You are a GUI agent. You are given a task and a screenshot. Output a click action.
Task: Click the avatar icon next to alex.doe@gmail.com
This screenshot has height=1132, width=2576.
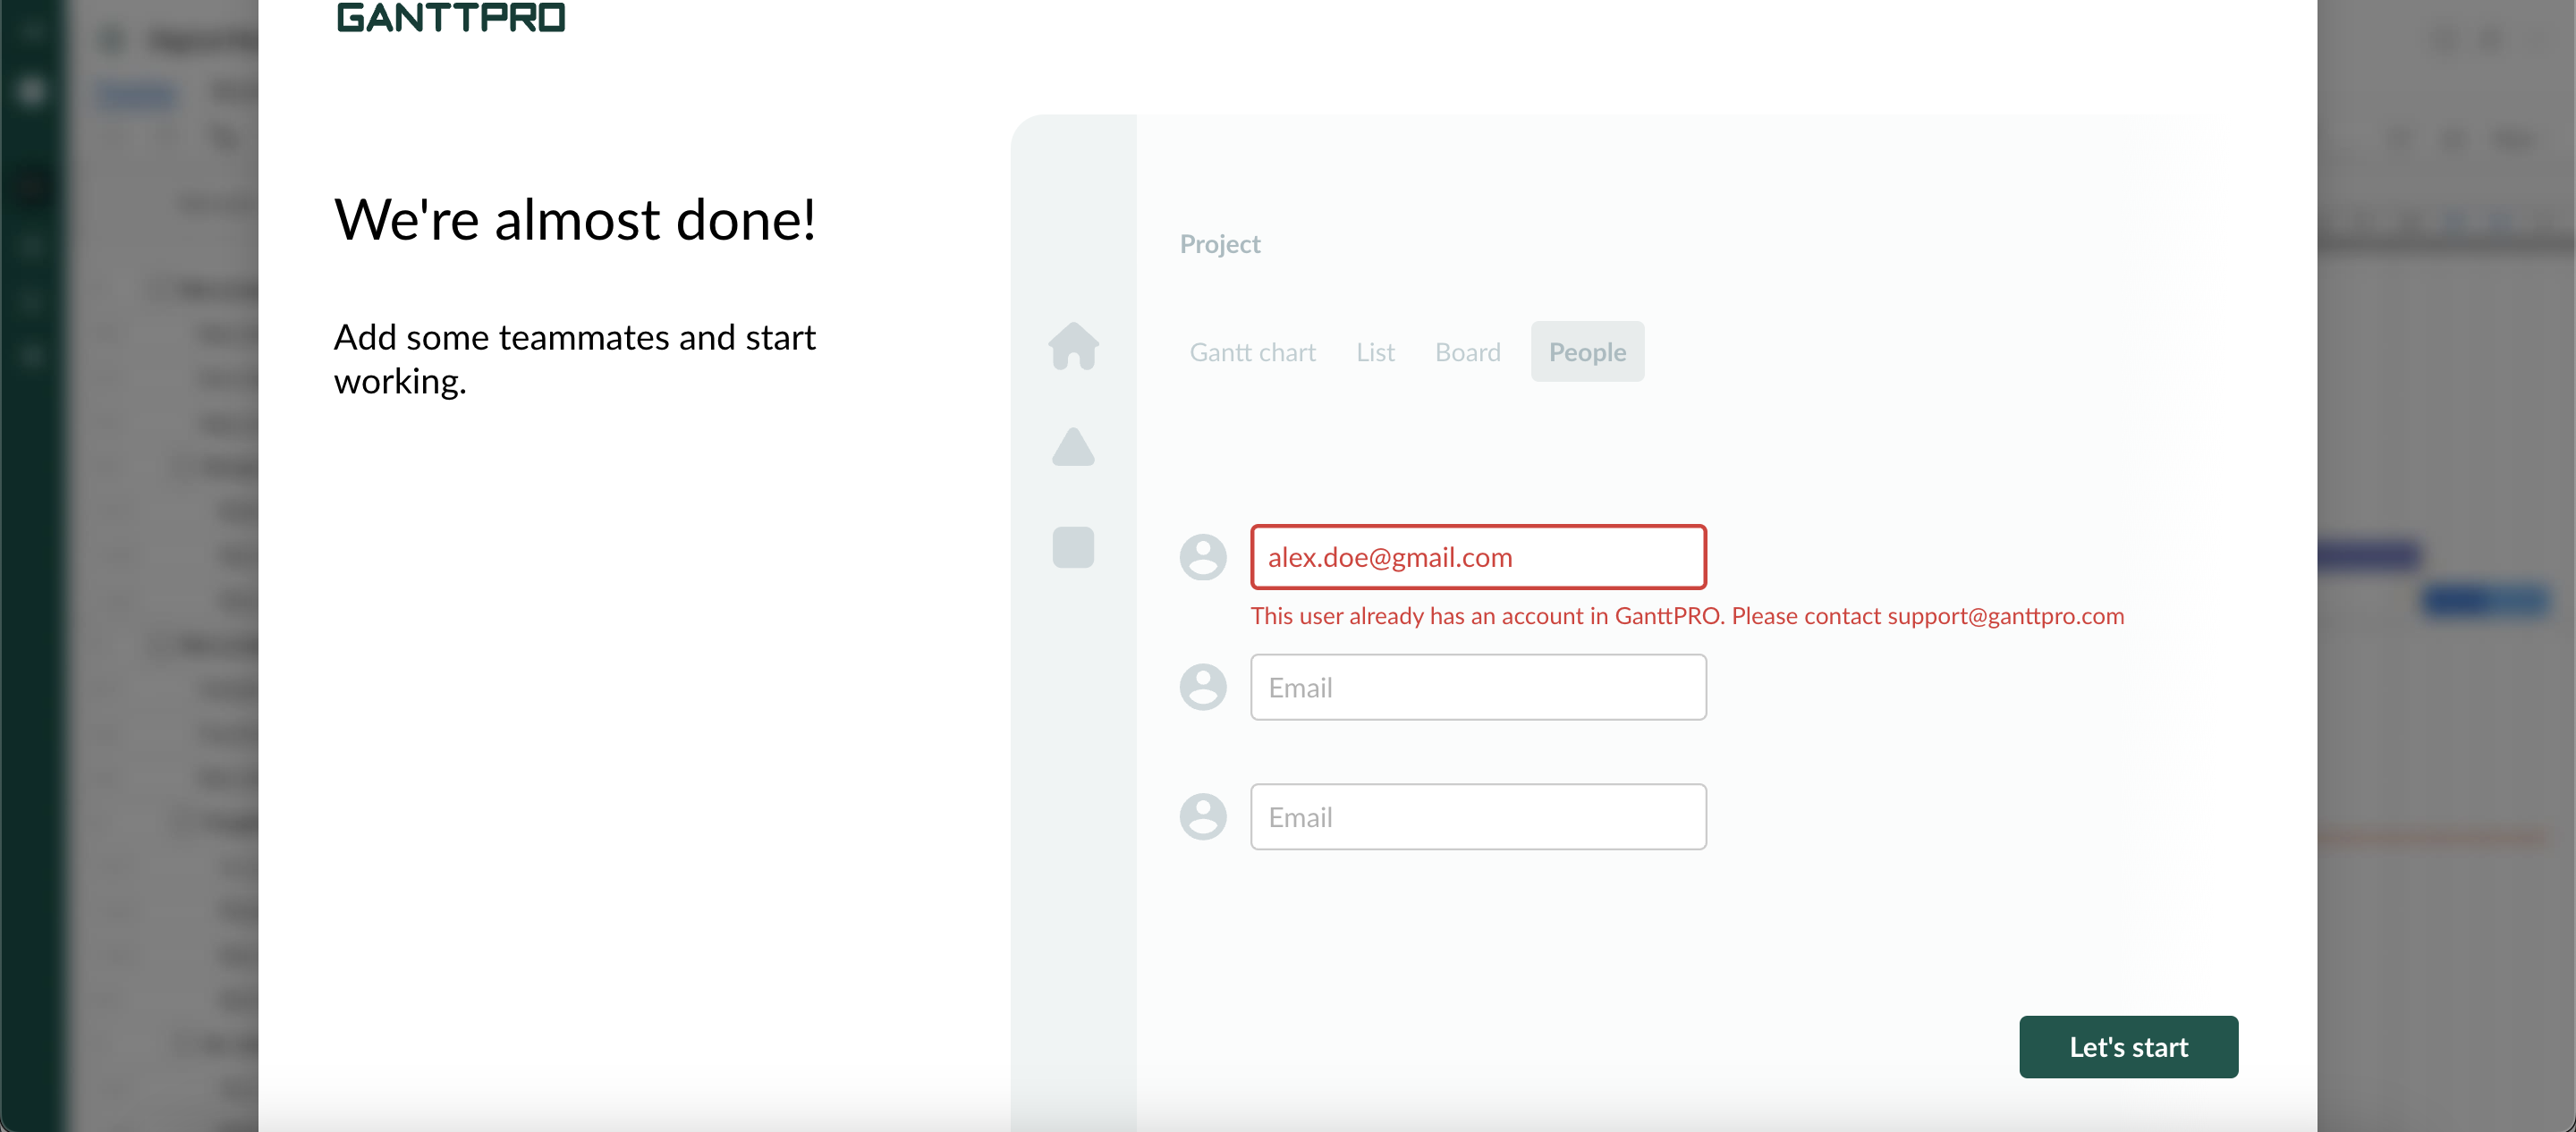[x=1203, y=557]
